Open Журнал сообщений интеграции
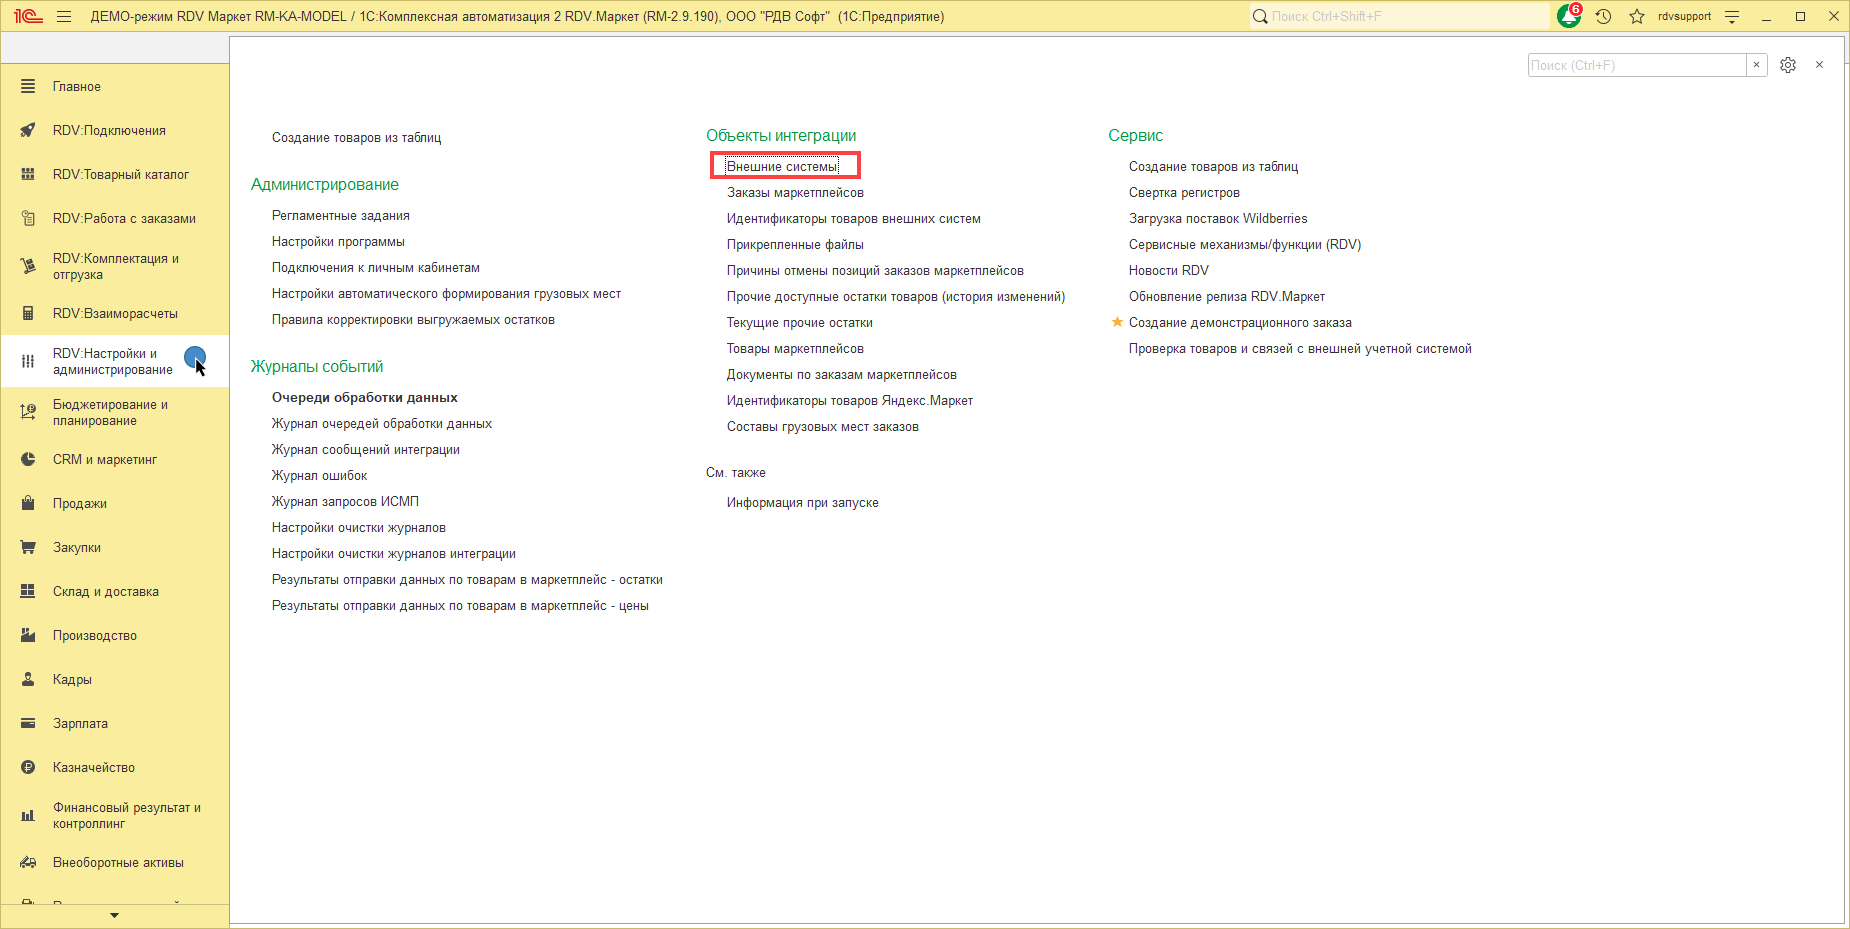1850x929 pixels. point(366,449)
